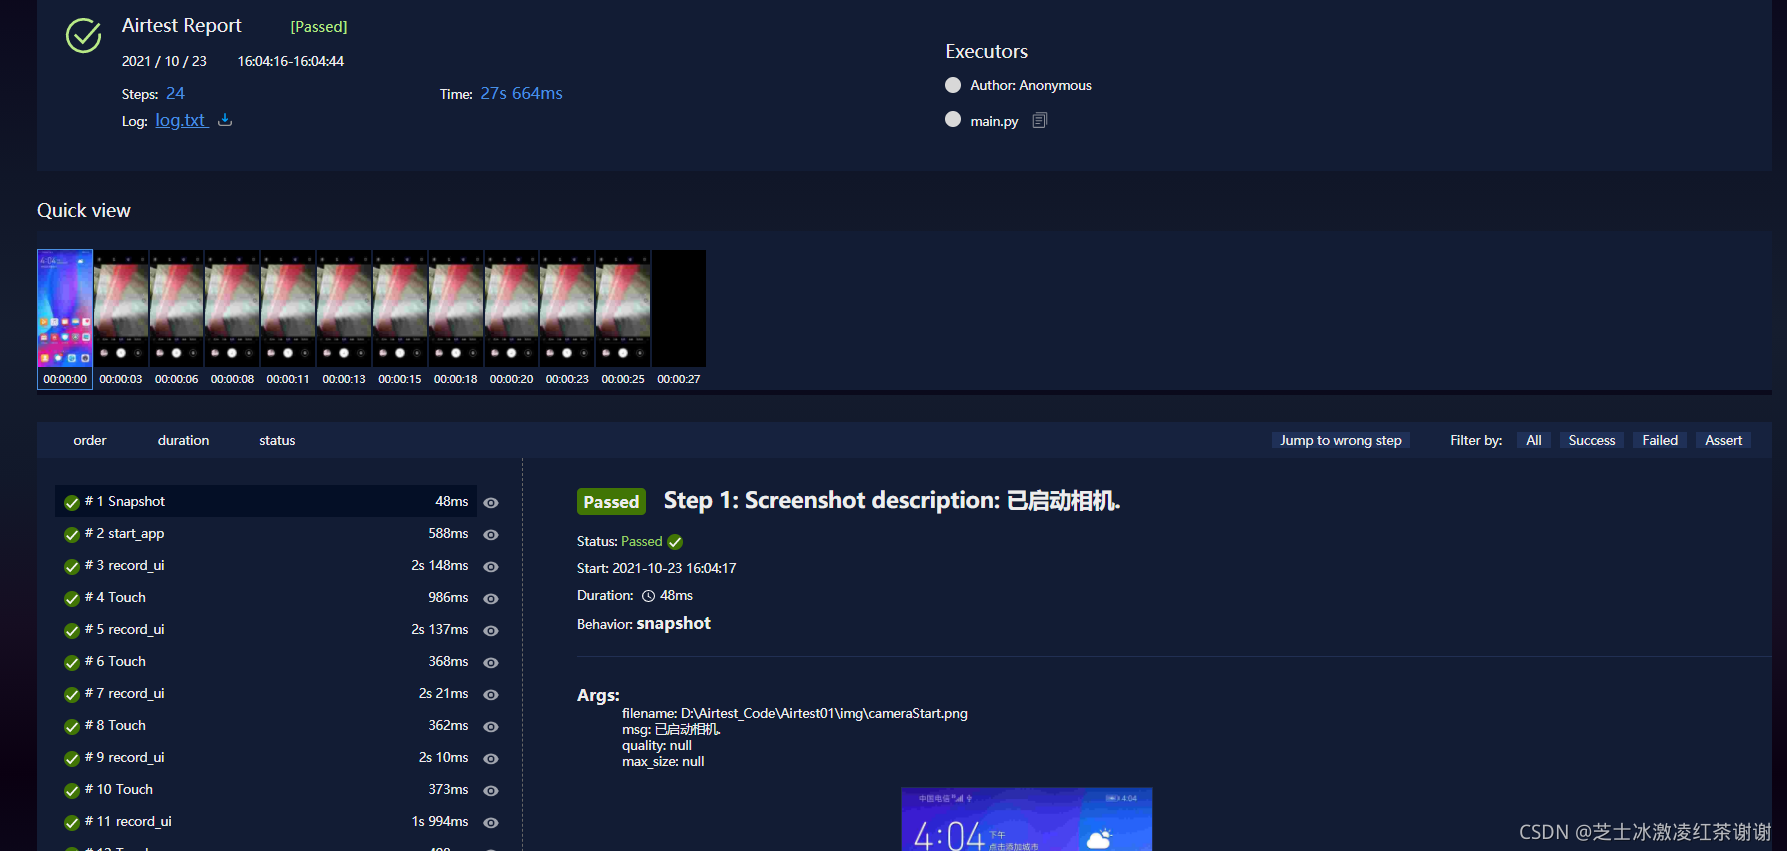Open quick view black thumbnail at 00:00:27
The image size is (1787, 851).
point(679,308)
